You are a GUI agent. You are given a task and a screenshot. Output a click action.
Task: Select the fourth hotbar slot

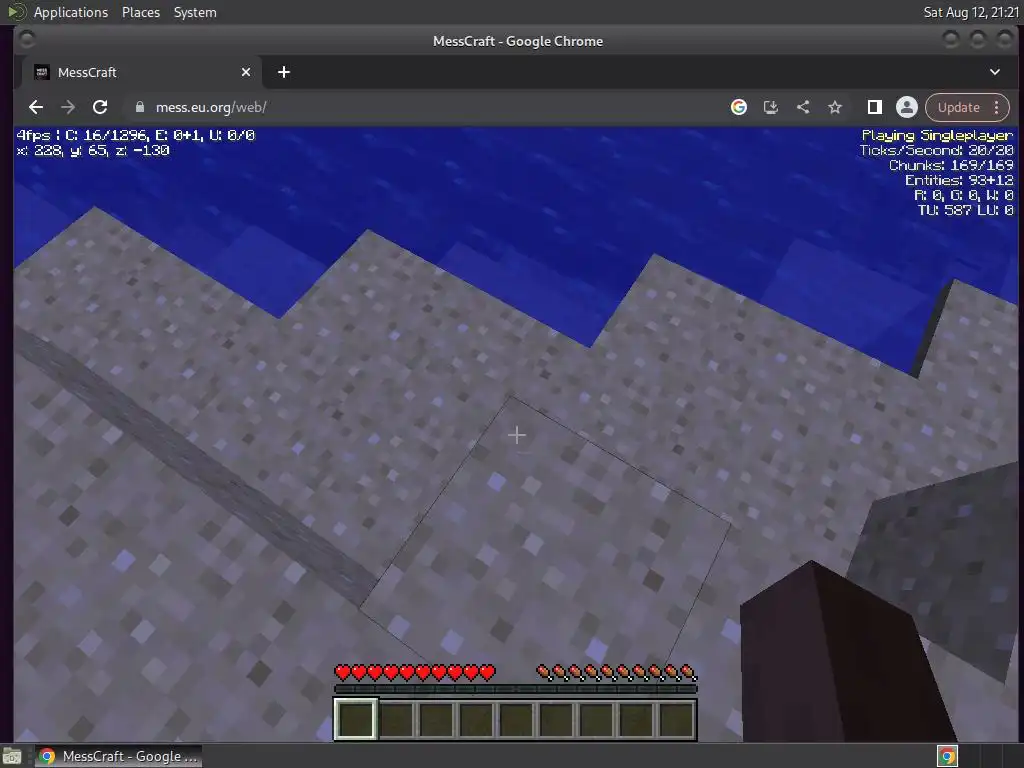(476, 719)
